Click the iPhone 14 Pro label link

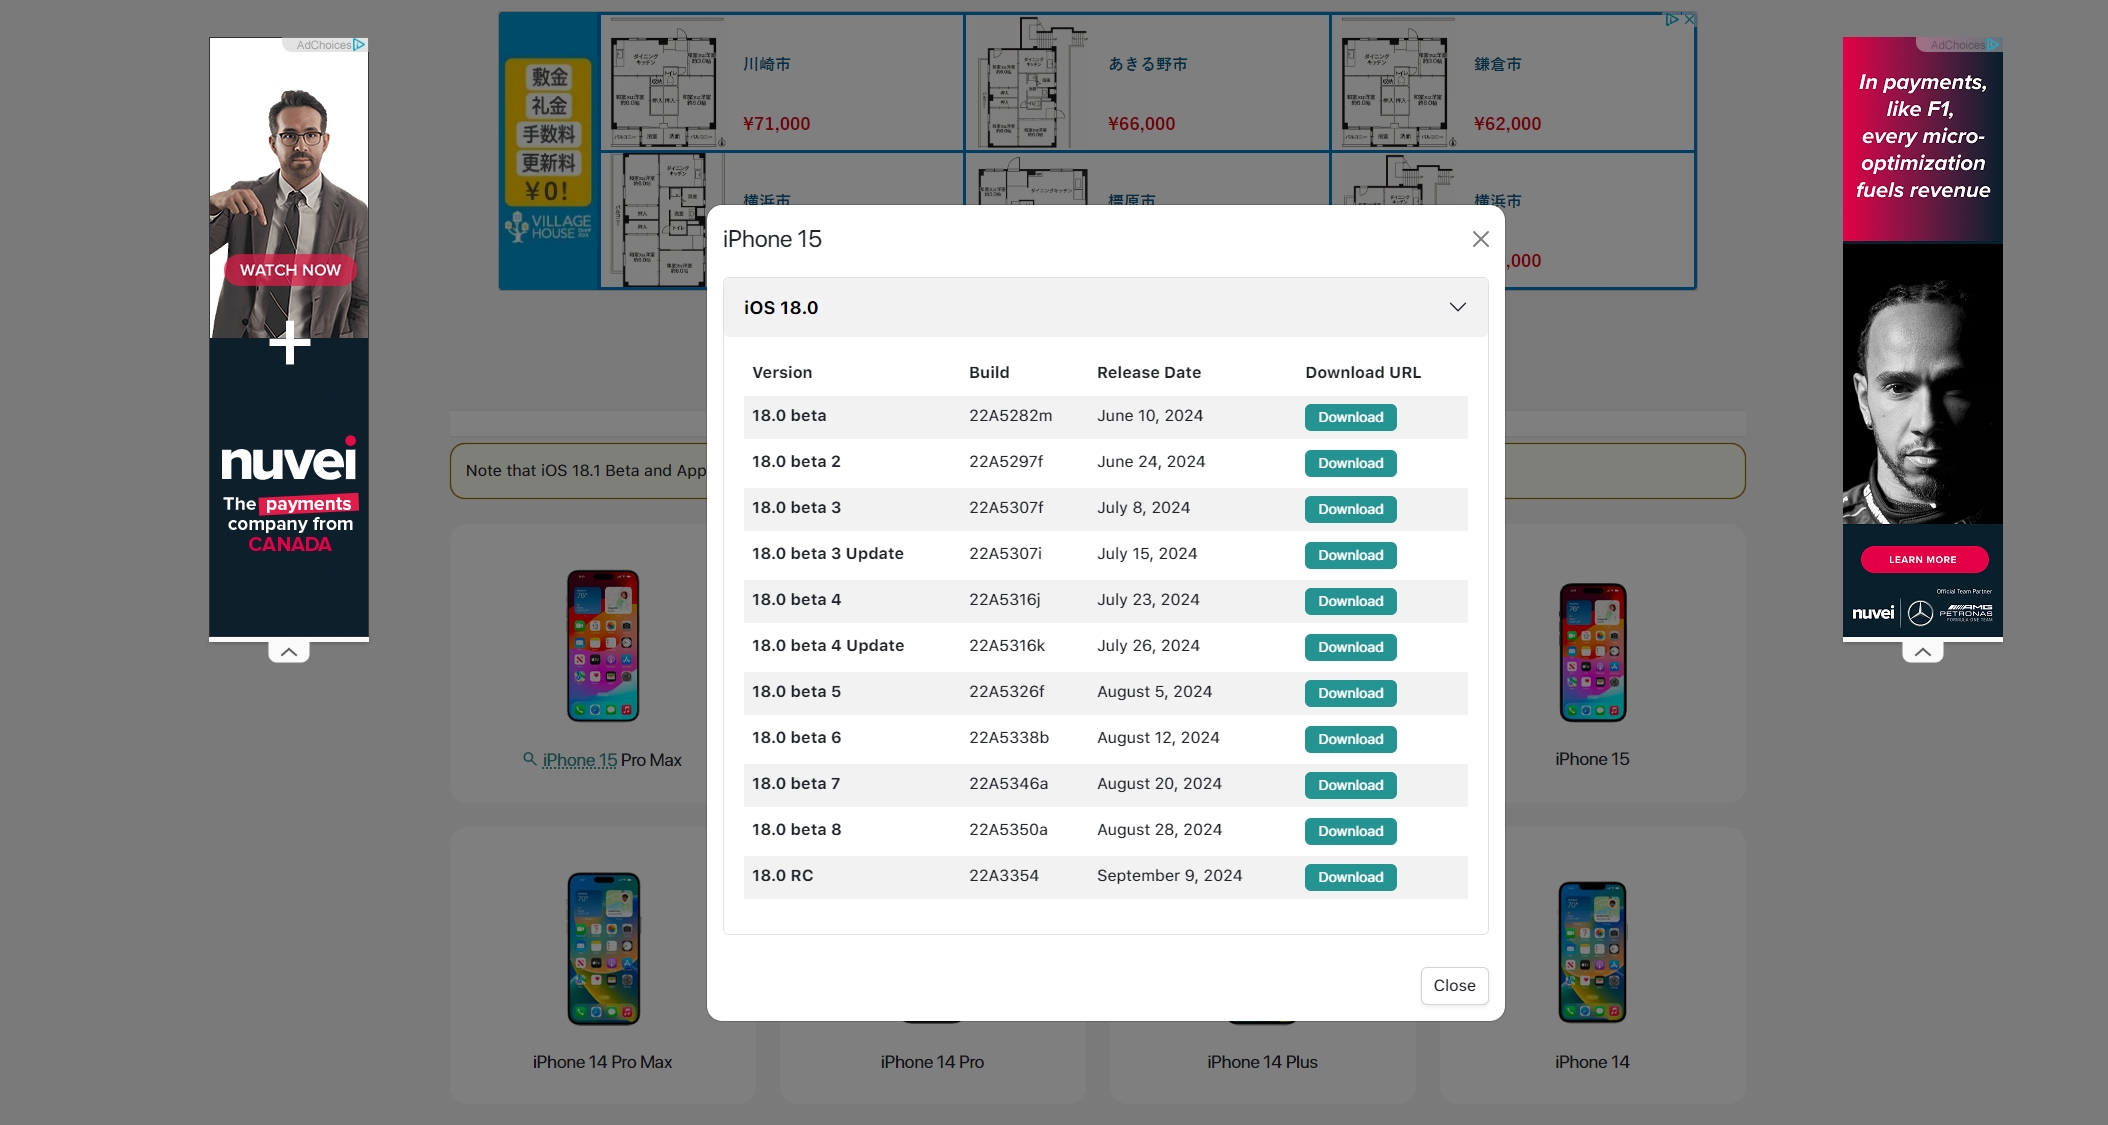[931, 1062]
